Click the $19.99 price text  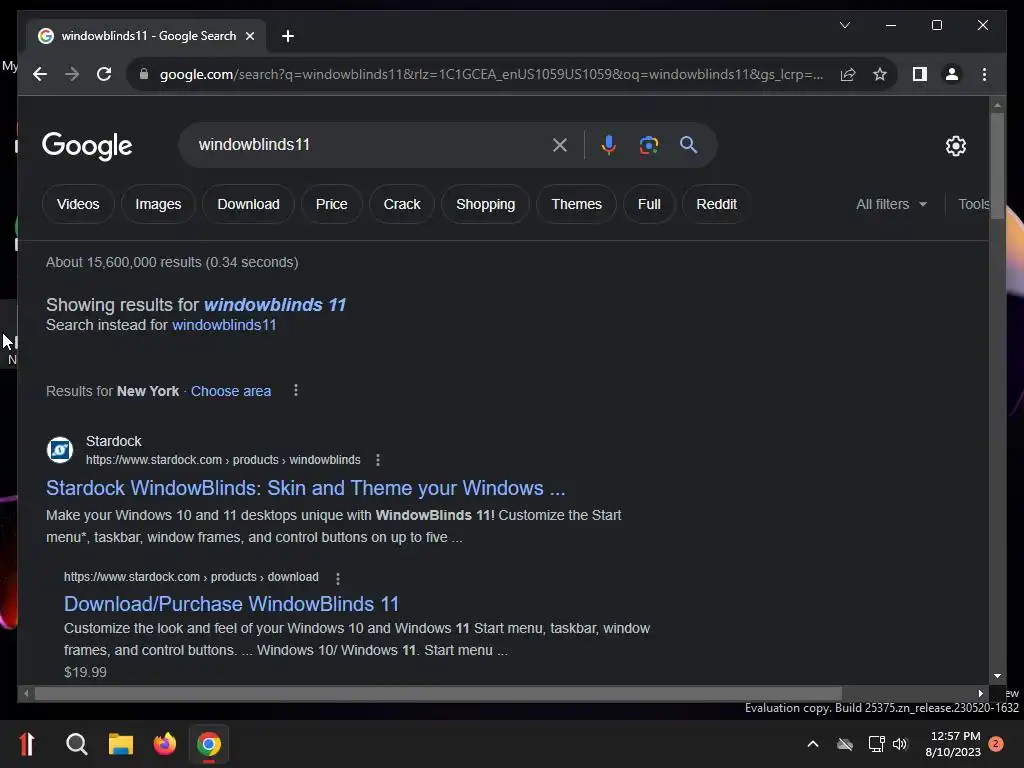pyautogui.click(x=85, y=672)
